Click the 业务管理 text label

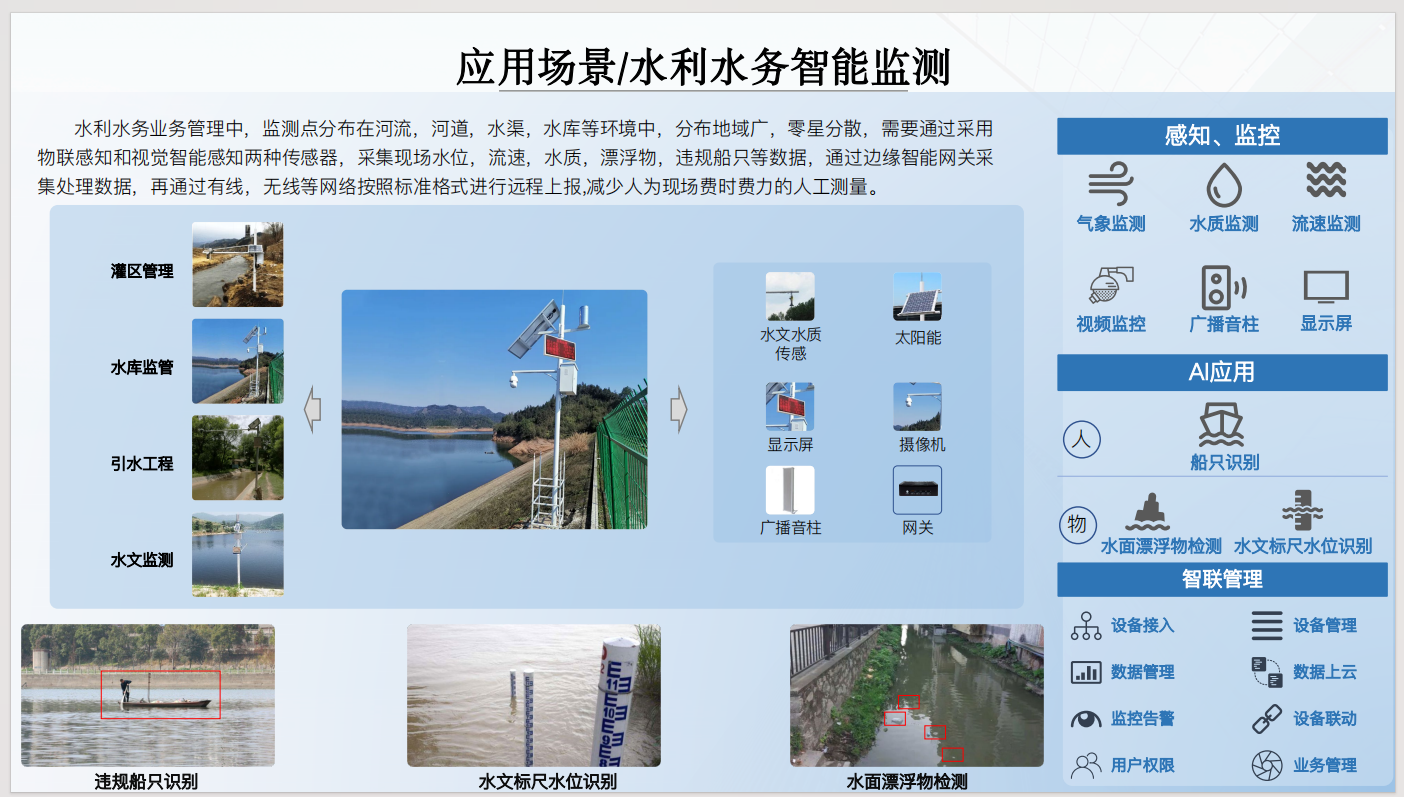1325,766
